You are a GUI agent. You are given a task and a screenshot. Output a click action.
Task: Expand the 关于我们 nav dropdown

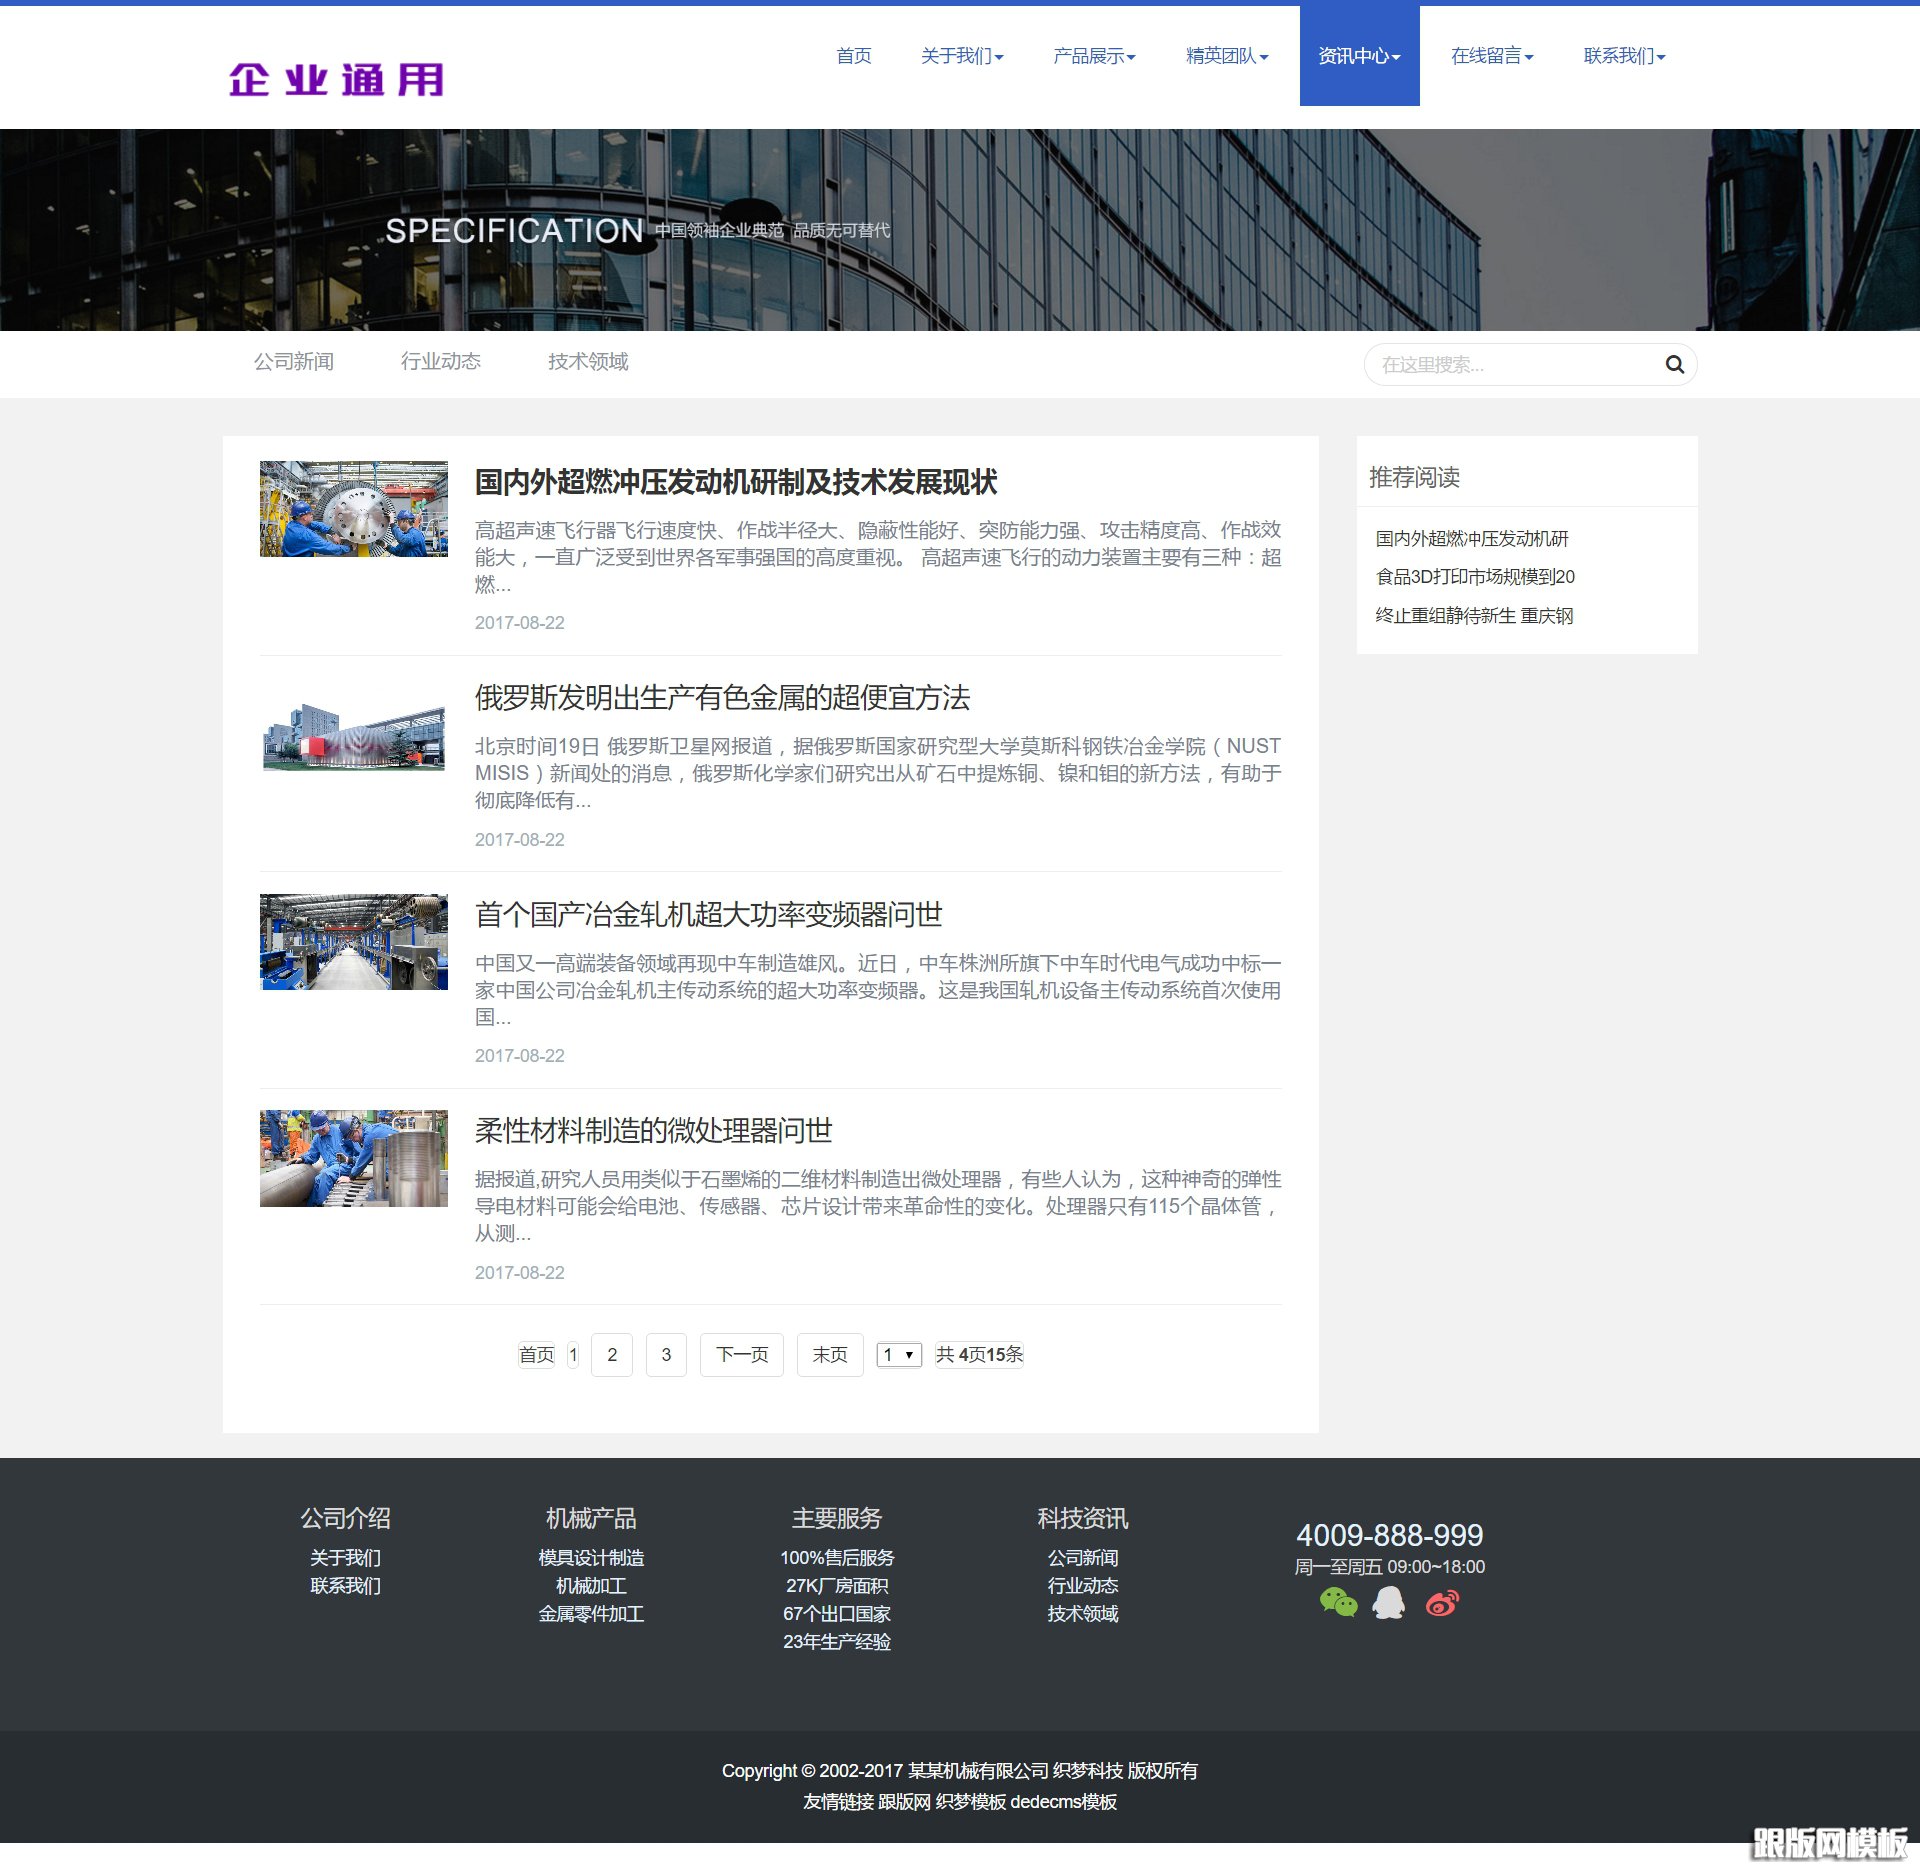(962, 56)
